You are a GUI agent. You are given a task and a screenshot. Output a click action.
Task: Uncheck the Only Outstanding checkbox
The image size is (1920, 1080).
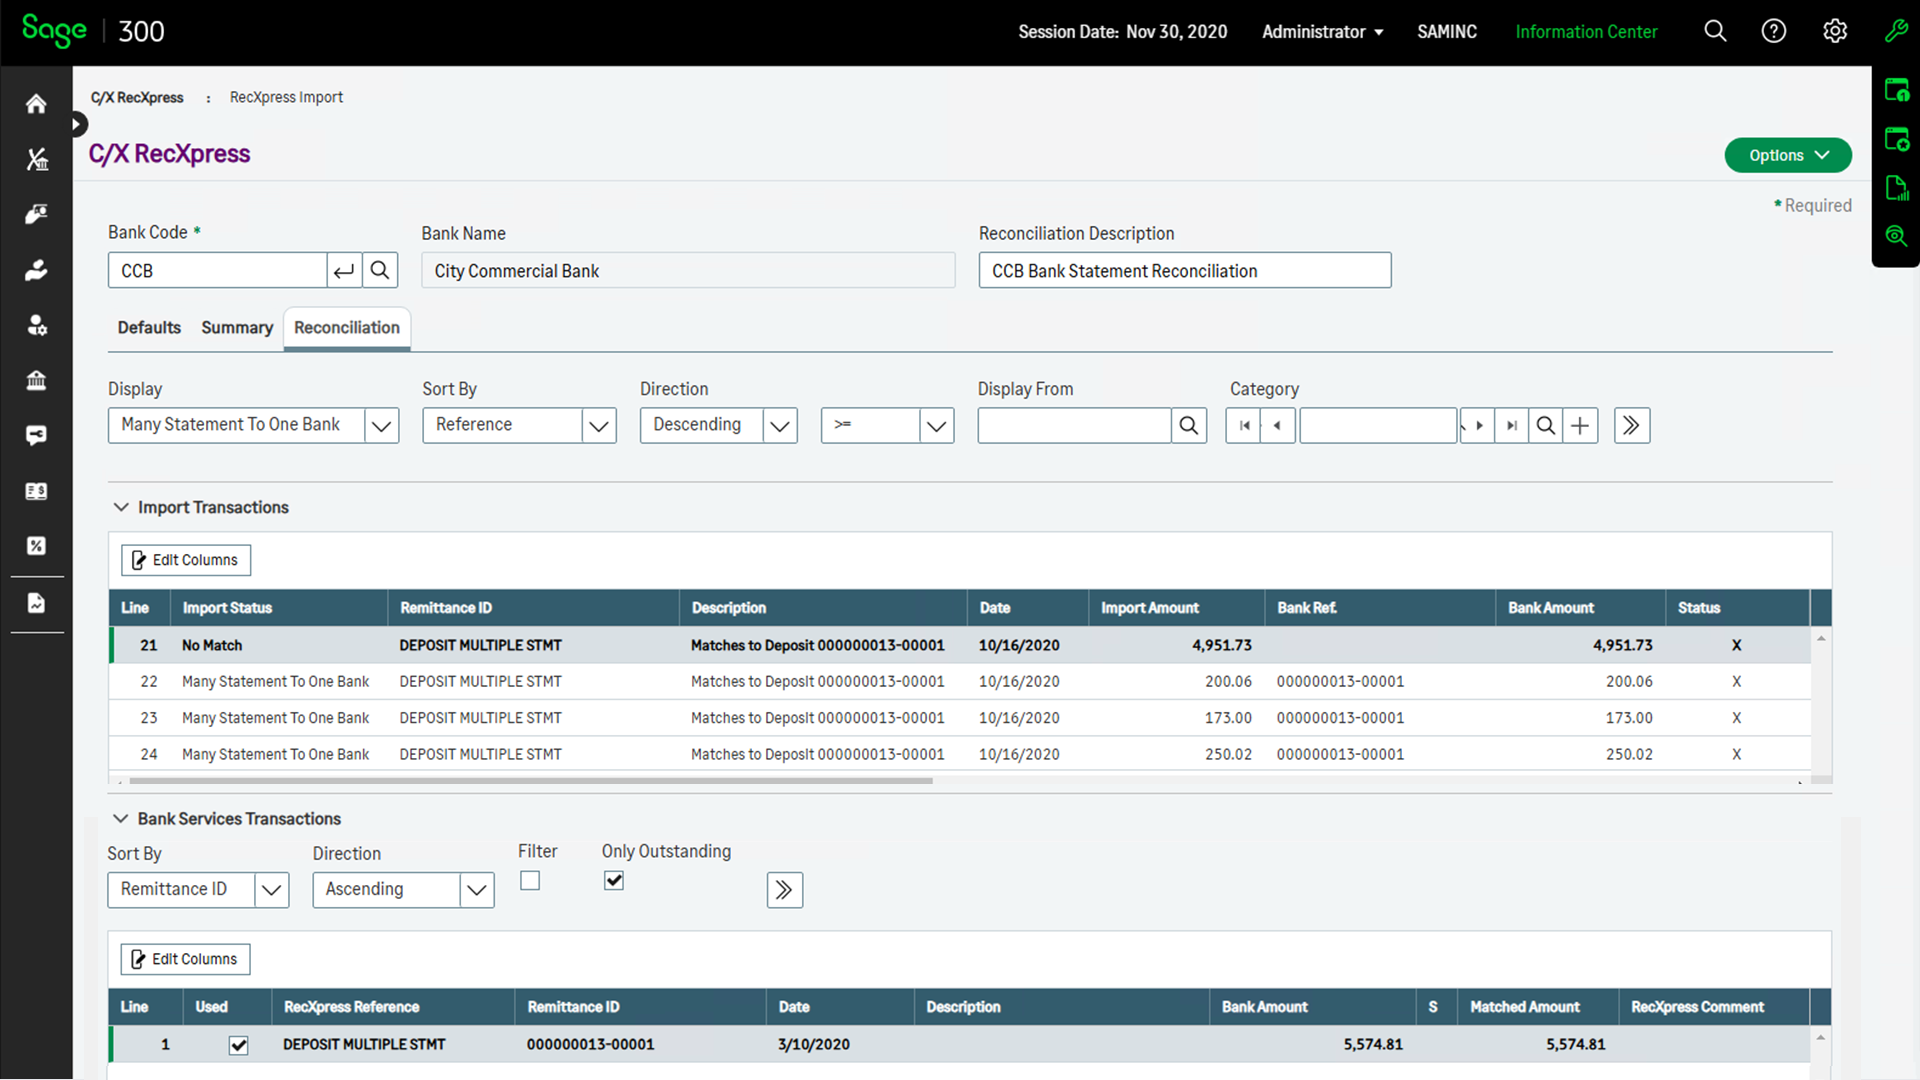coord(614,880)
